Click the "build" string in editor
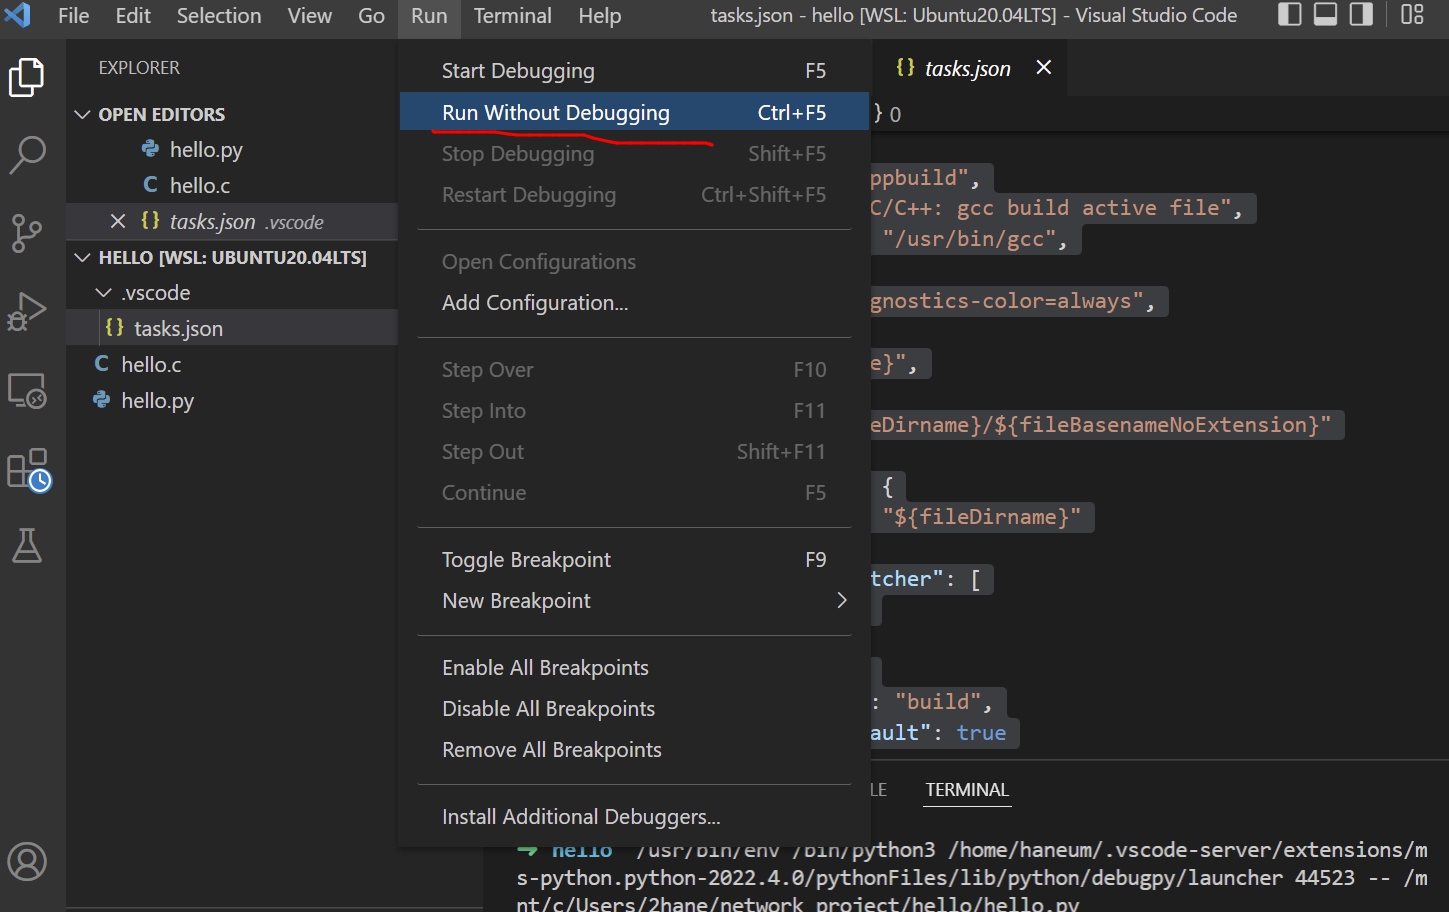The width and height of the screenshot is (1449, 912). coord(937,702)
